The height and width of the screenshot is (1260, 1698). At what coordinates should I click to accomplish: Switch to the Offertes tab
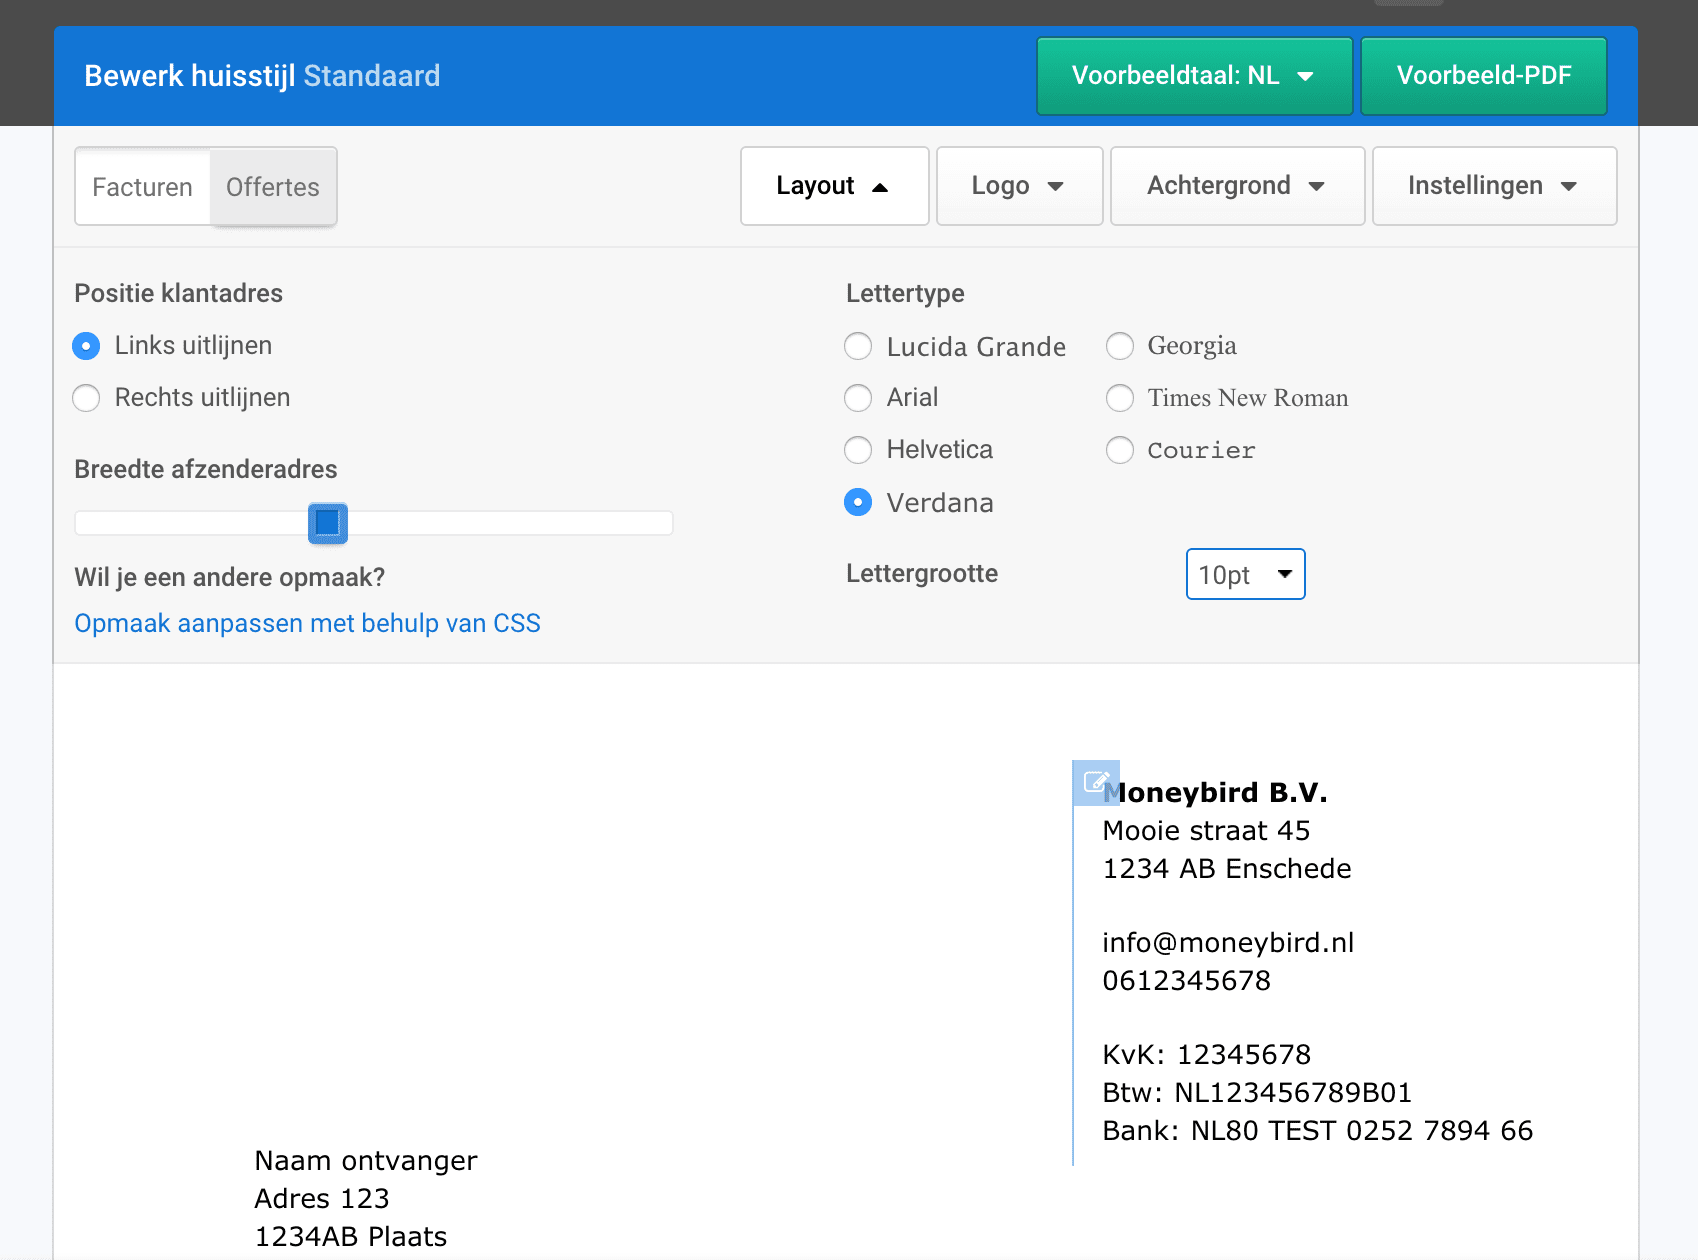pos(273,187)
